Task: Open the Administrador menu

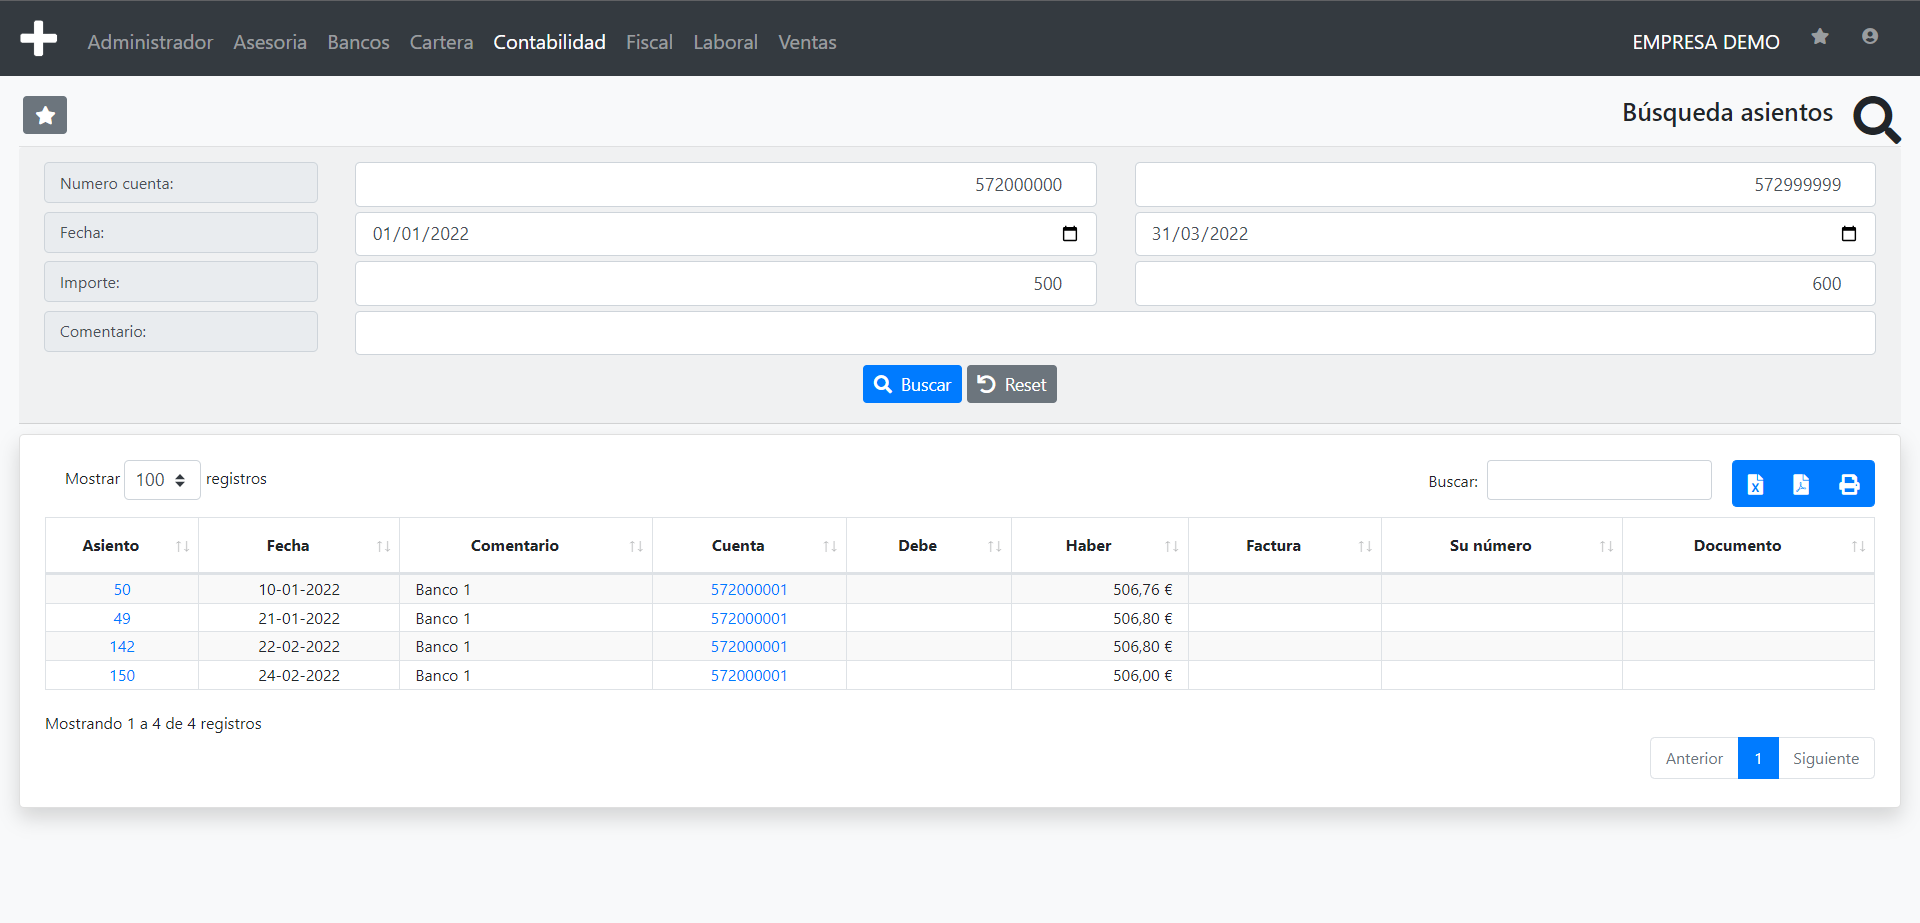Action: 150,42
